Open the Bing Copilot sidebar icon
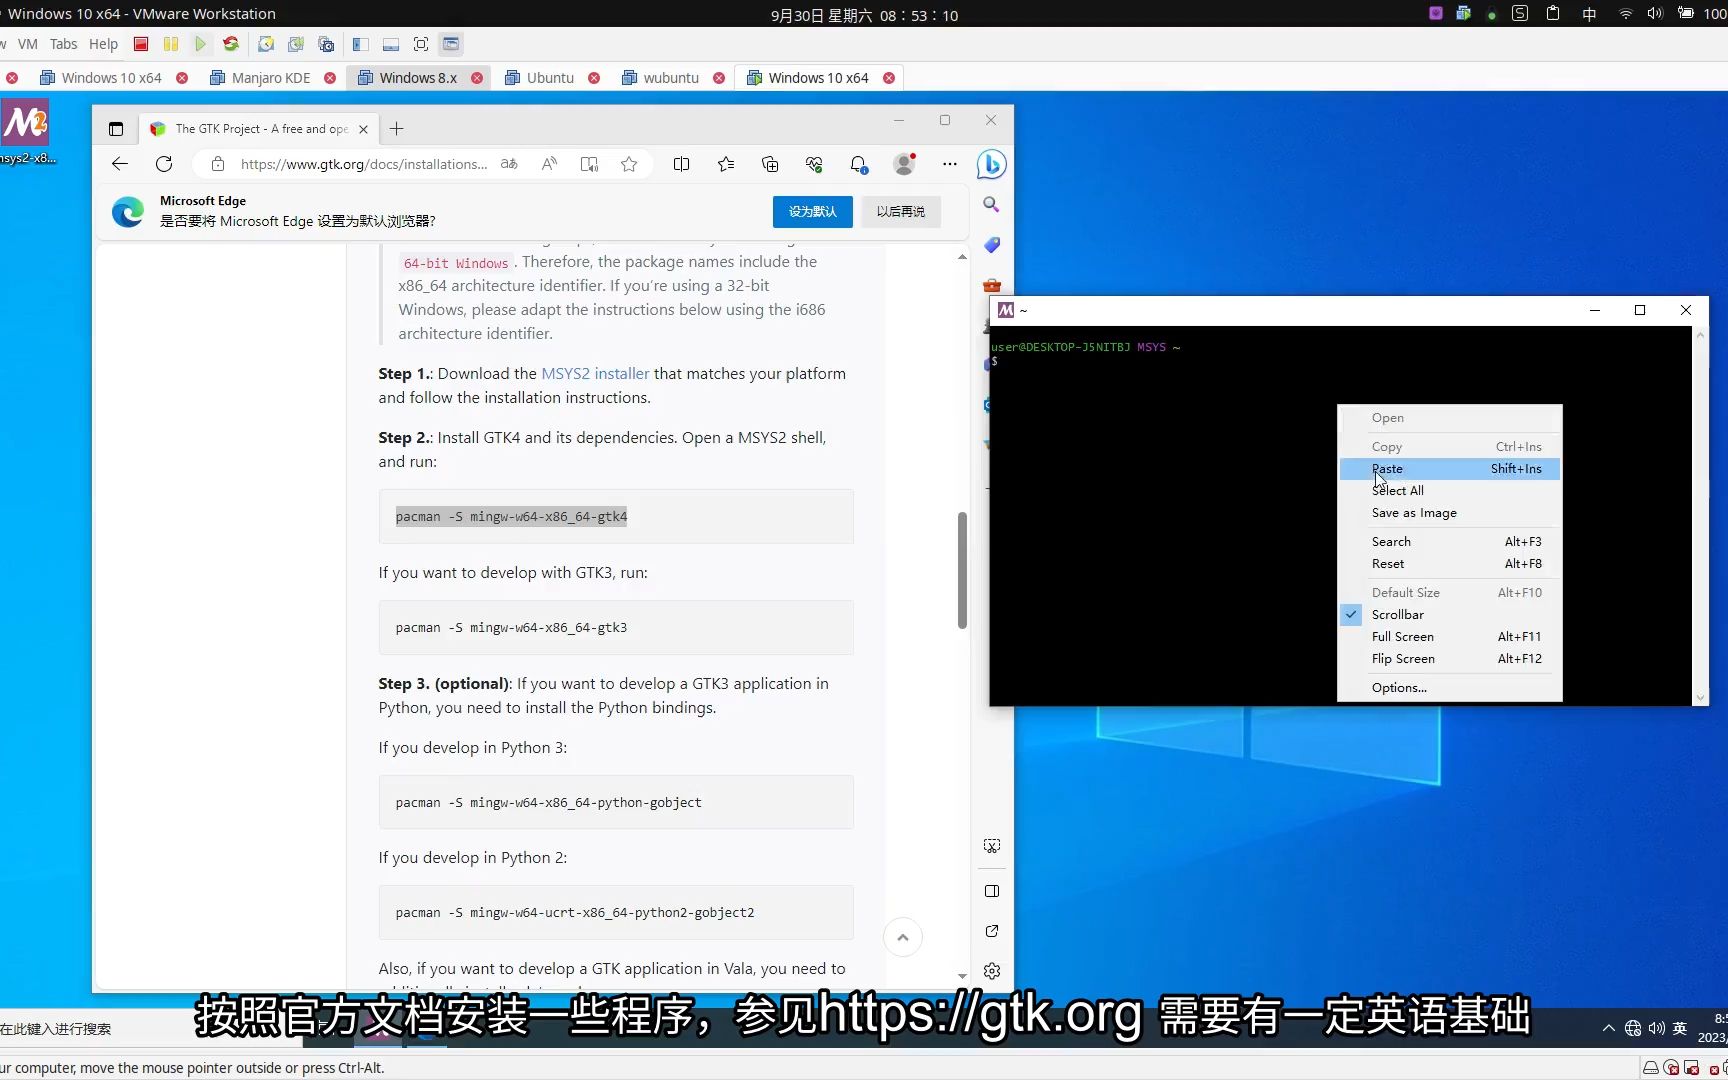This screenshot has height=1080, width=1728. pos(990,164)
